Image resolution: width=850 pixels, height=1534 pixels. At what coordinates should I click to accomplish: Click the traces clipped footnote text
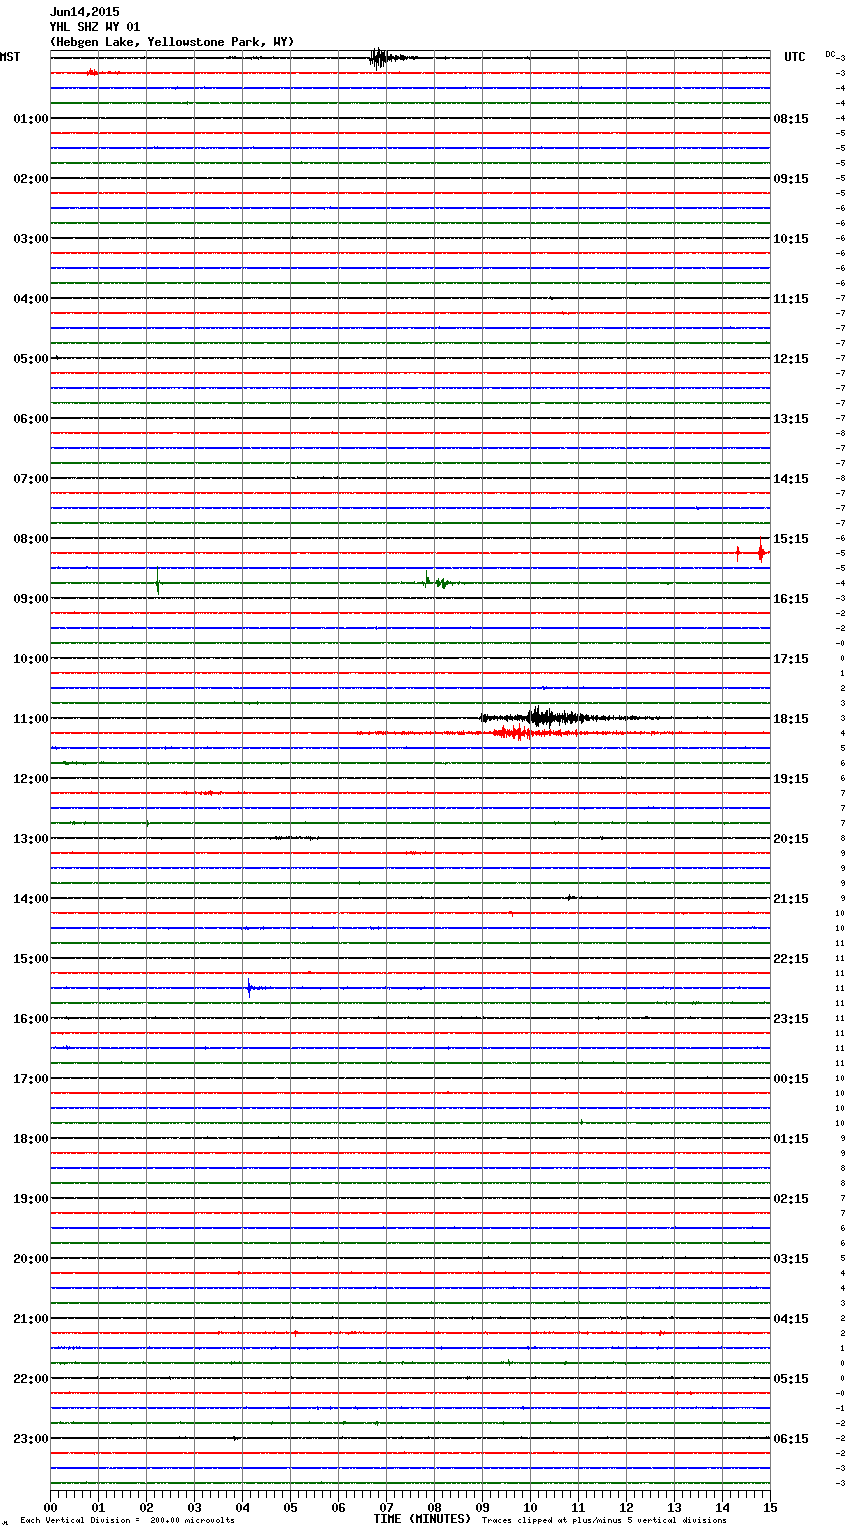point(604,1521)
